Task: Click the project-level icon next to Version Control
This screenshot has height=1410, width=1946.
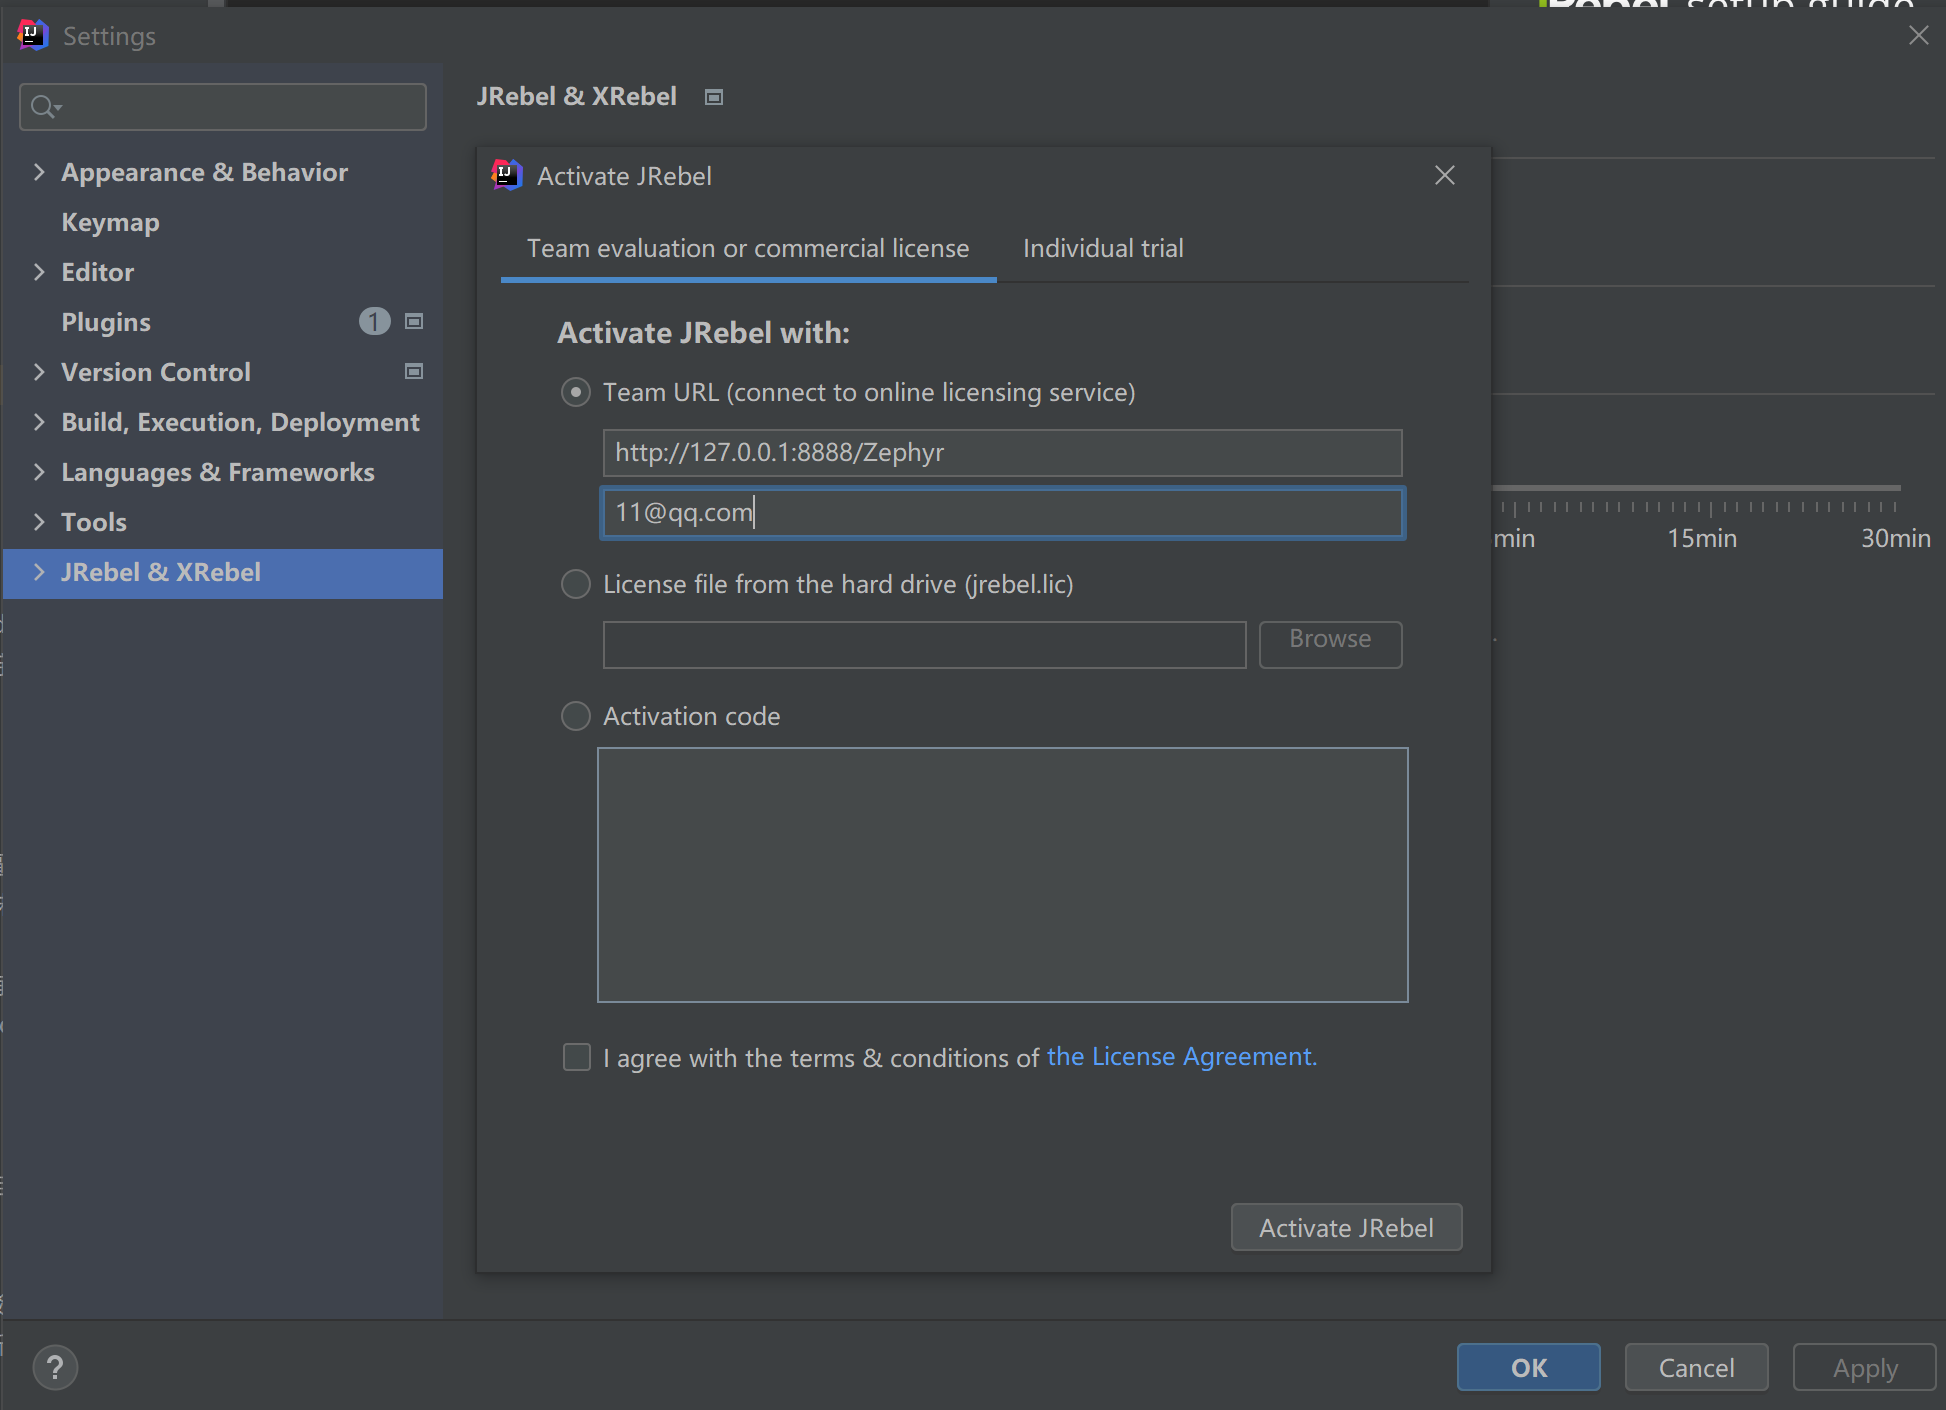Action: pos(414,371)
